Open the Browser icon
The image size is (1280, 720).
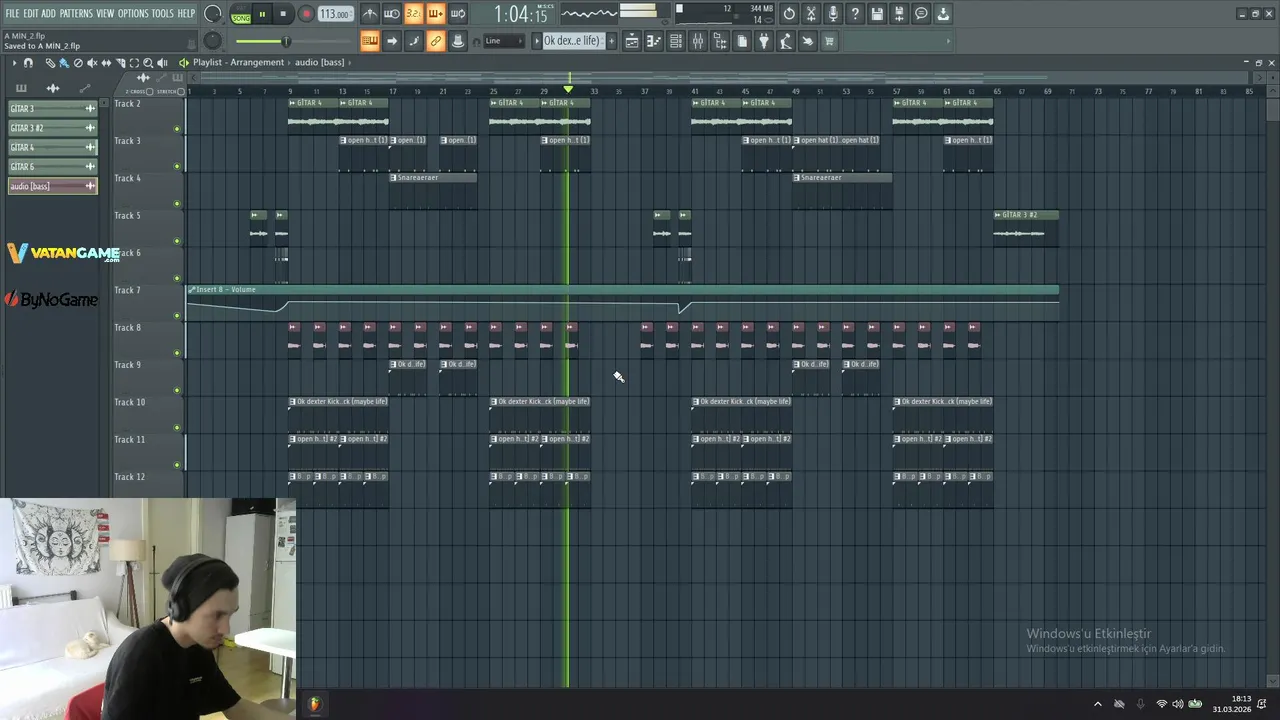(x=720, y=41)
